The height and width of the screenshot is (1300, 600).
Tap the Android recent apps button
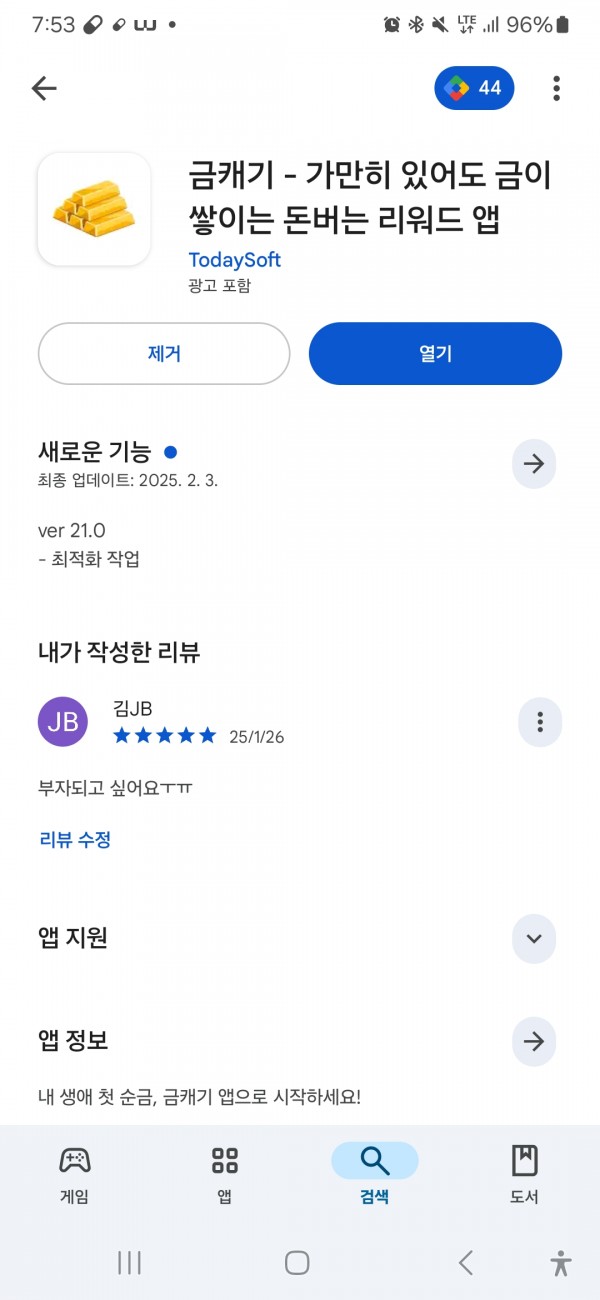click(x=129, y=1263)
